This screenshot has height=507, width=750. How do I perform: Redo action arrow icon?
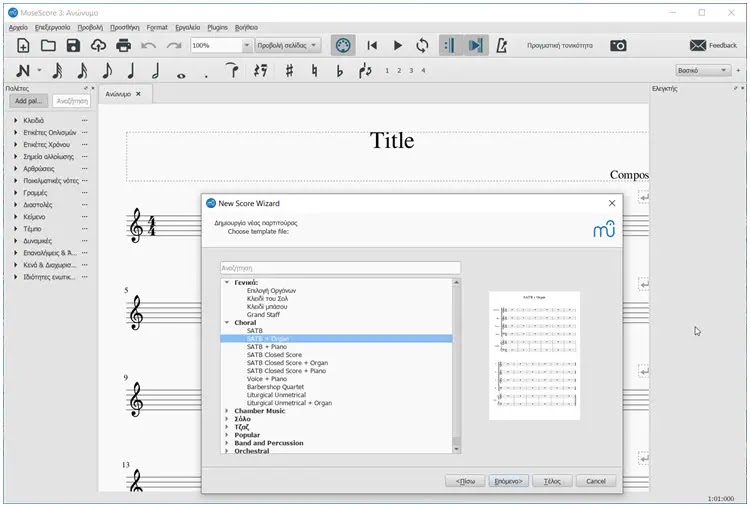click(x=174, y=46)
